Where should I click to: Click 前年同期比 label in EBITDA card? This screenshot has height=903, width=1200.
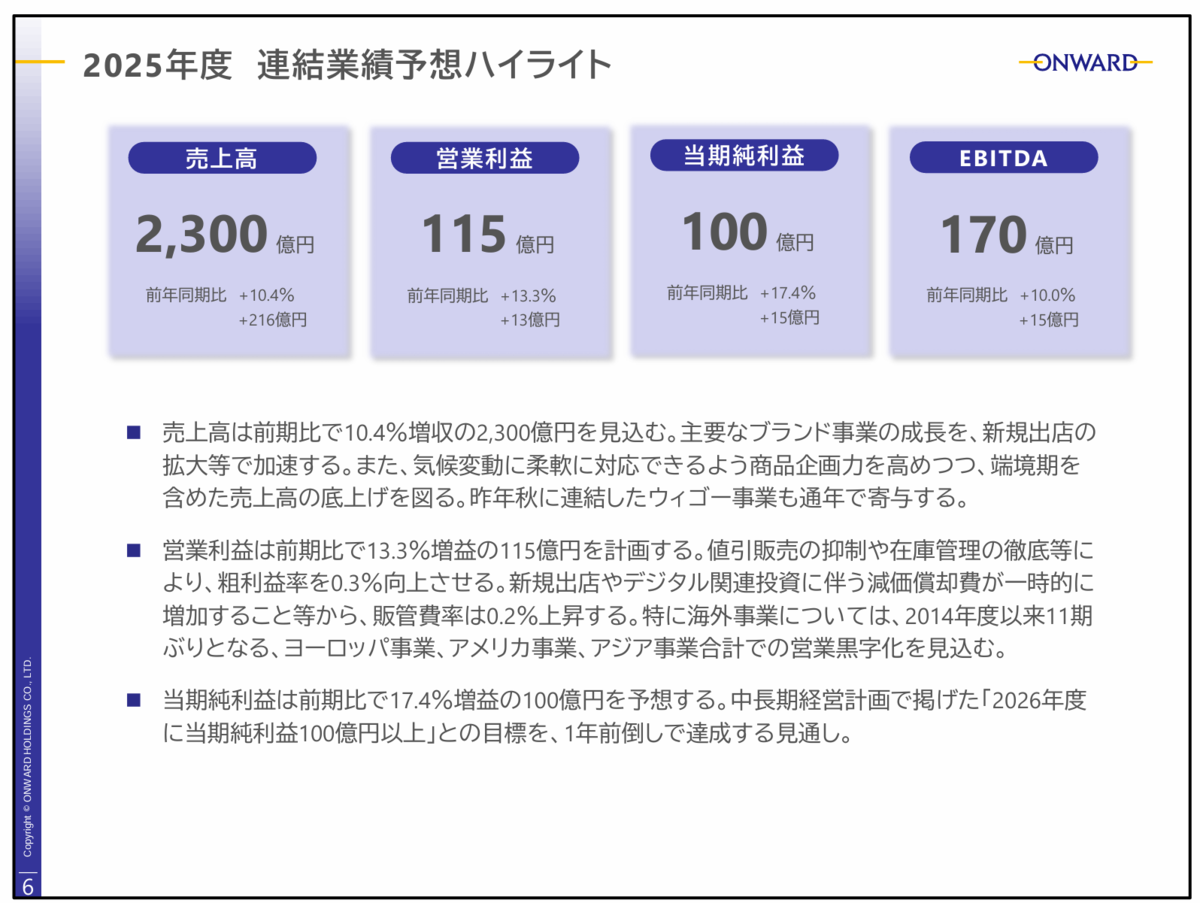pos(967,295)
